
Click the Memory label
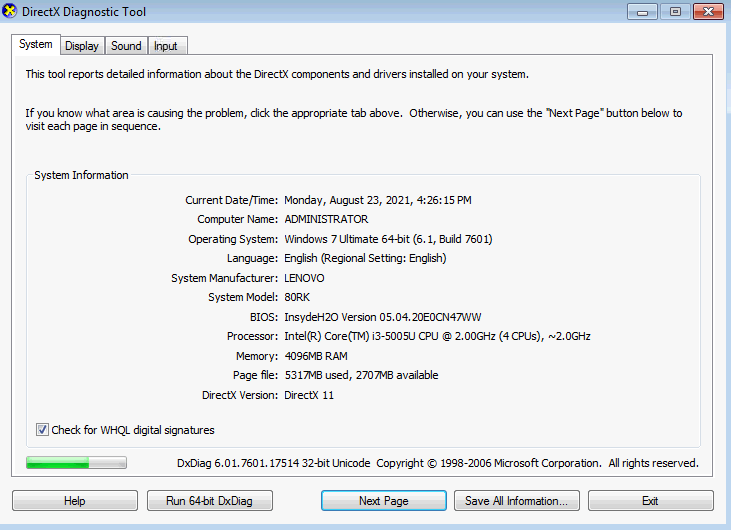click(257, 356)
